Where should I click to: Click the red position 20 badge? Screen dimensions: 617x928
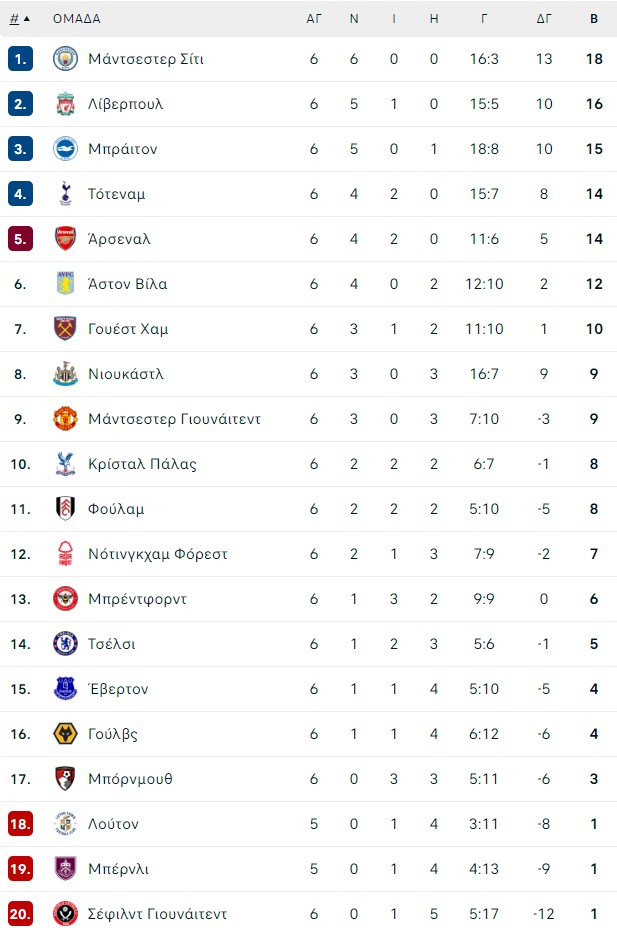click(x=21, y=914)
